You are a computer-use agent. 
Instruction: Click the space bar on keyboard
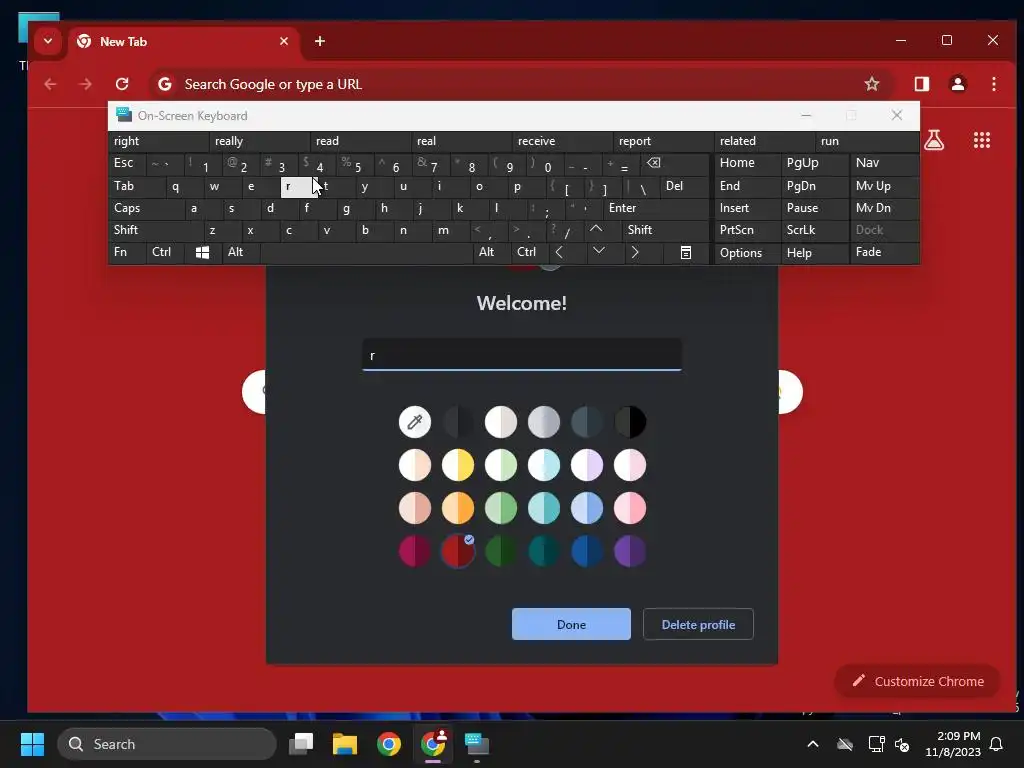click(x=366, y=253)
